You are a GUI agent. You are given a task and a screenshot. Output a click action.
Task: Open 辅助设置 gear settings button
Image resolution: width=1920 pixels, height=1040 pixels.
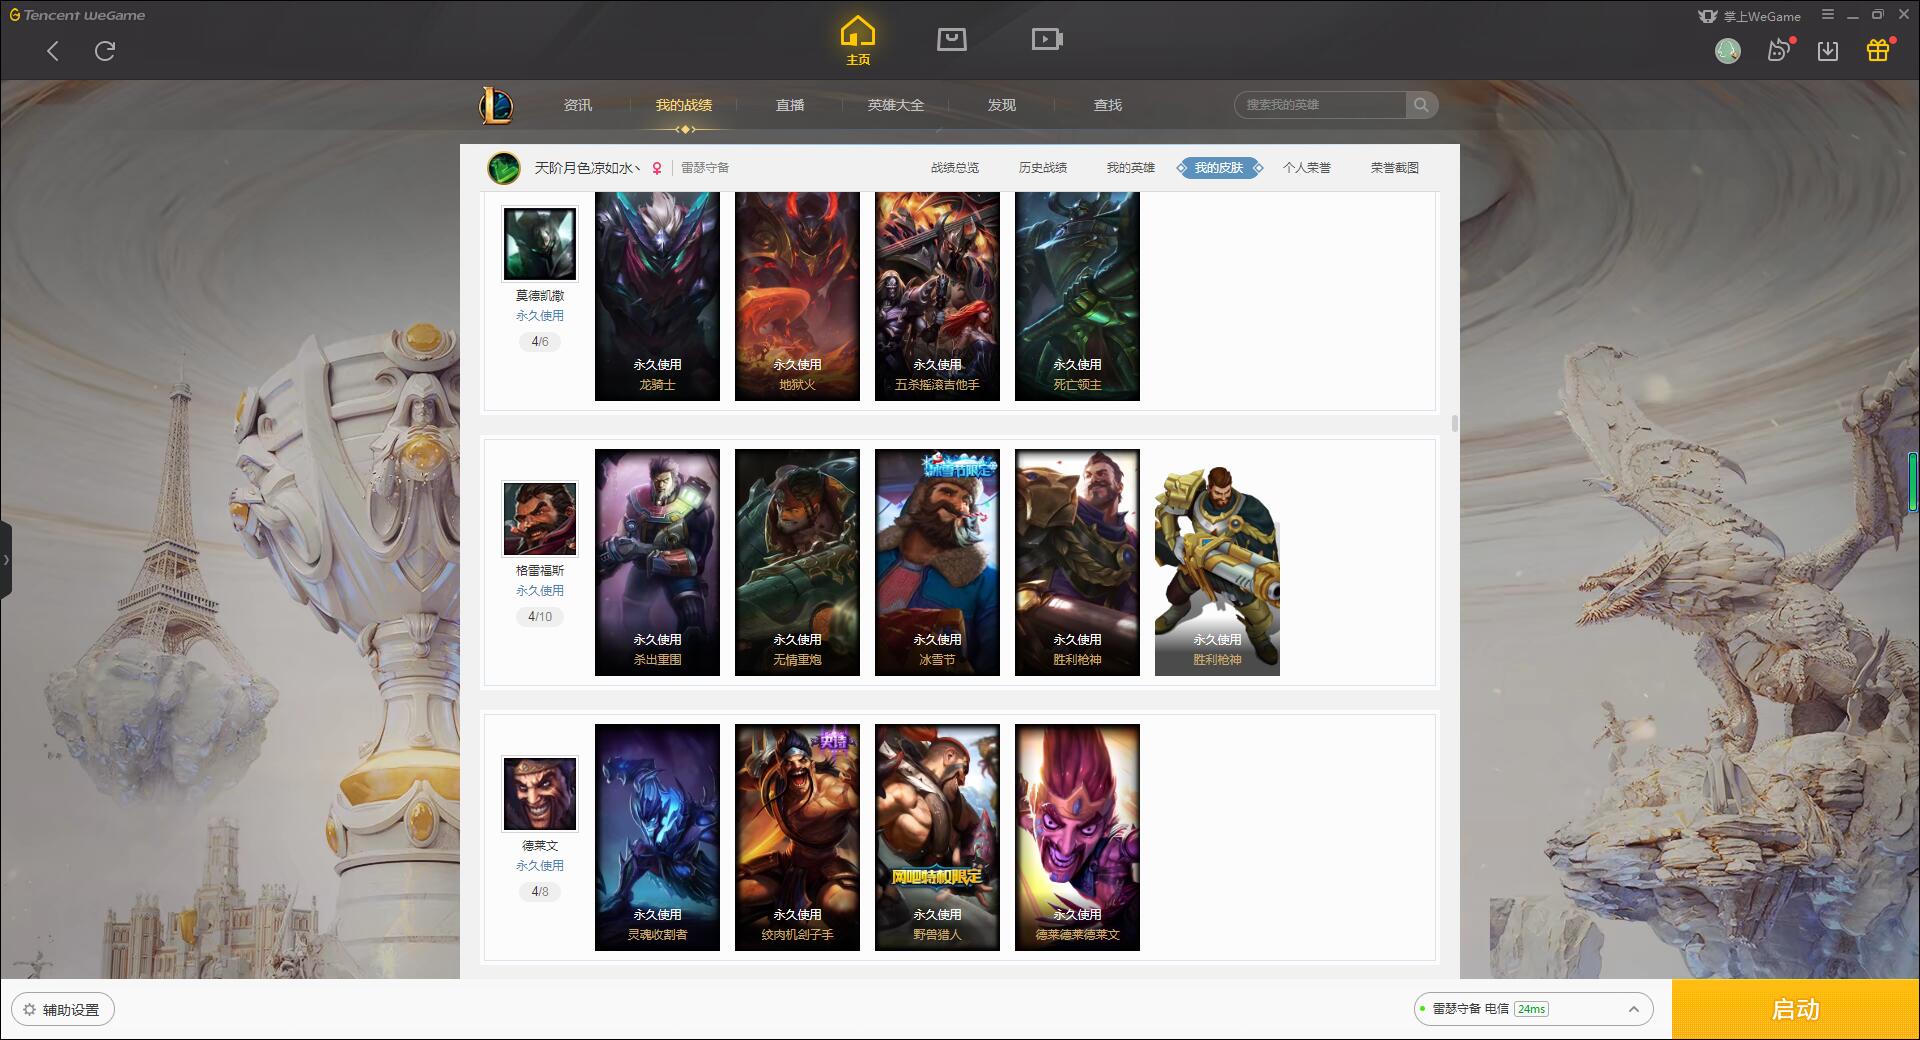pyautogui.click(x=63, y=1010)
